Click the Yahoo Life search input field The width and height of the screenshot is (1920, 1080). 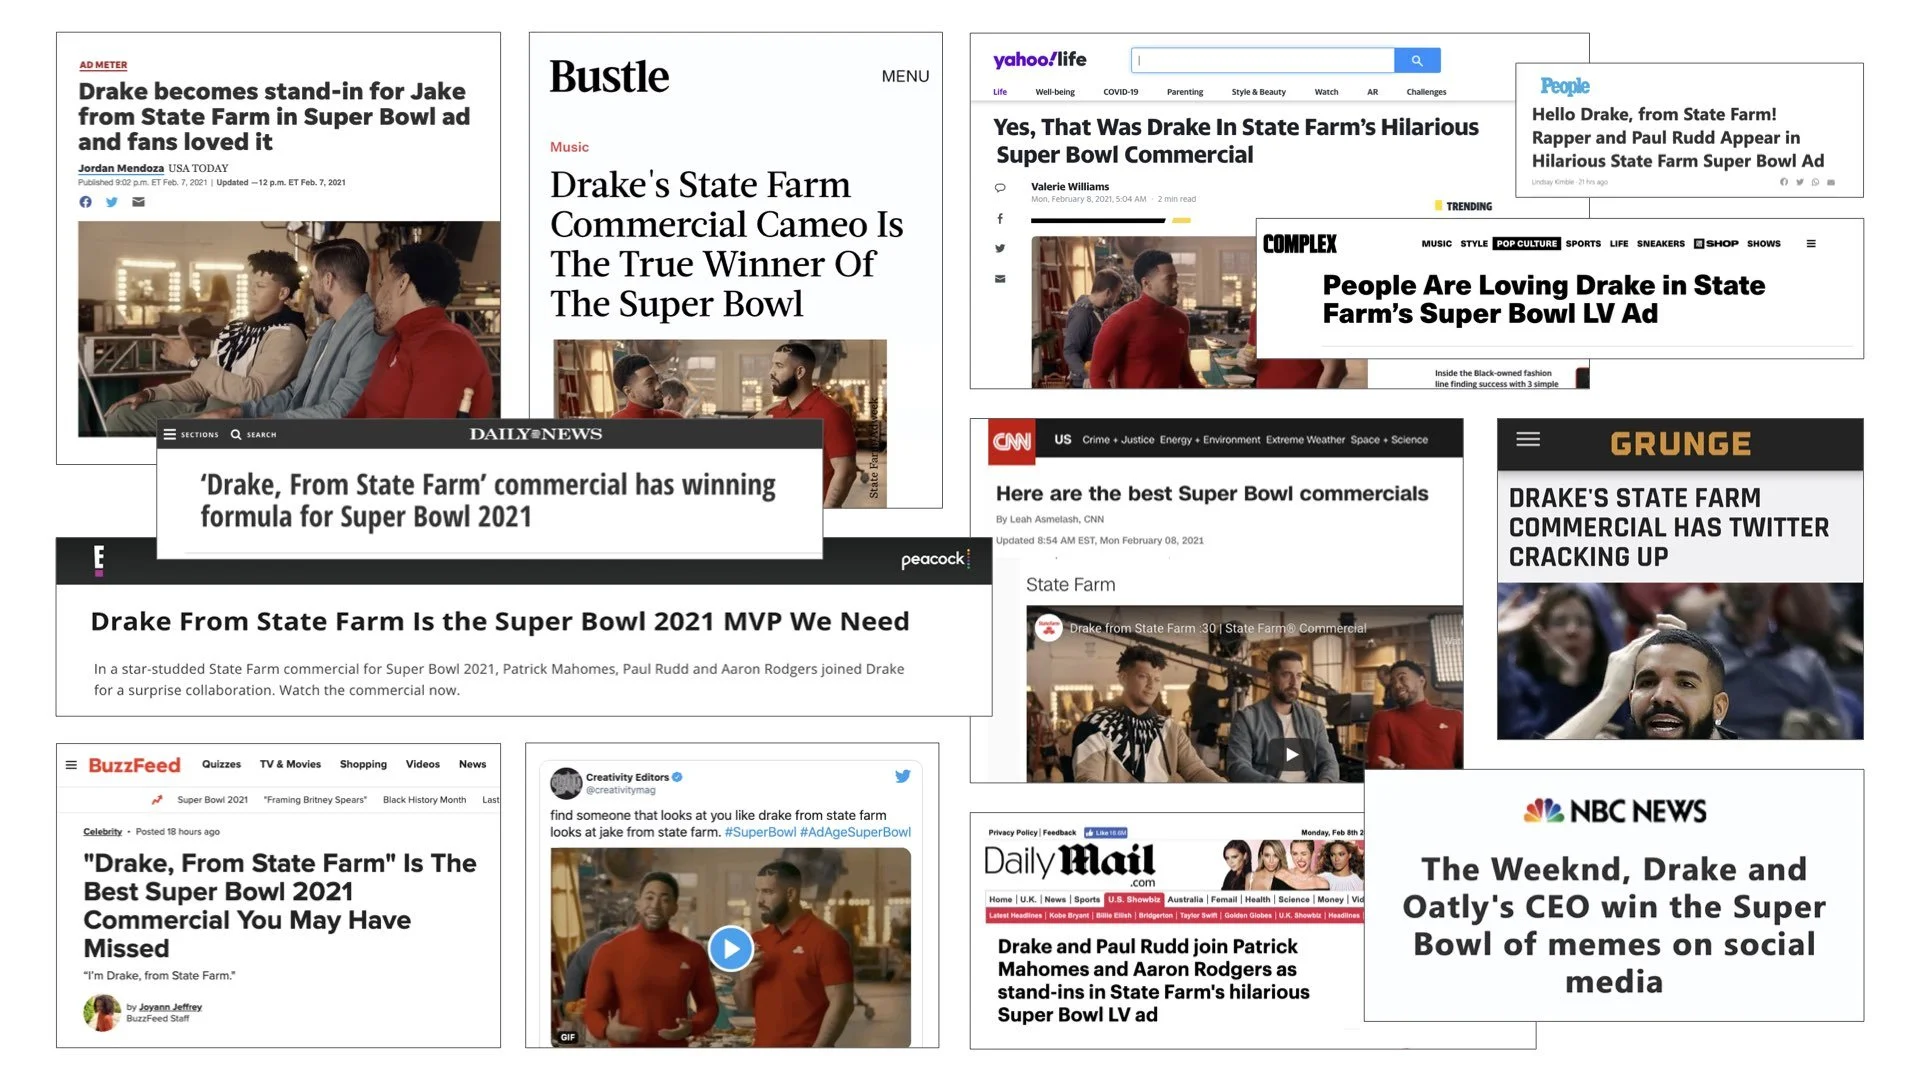tap(1262, 61)
